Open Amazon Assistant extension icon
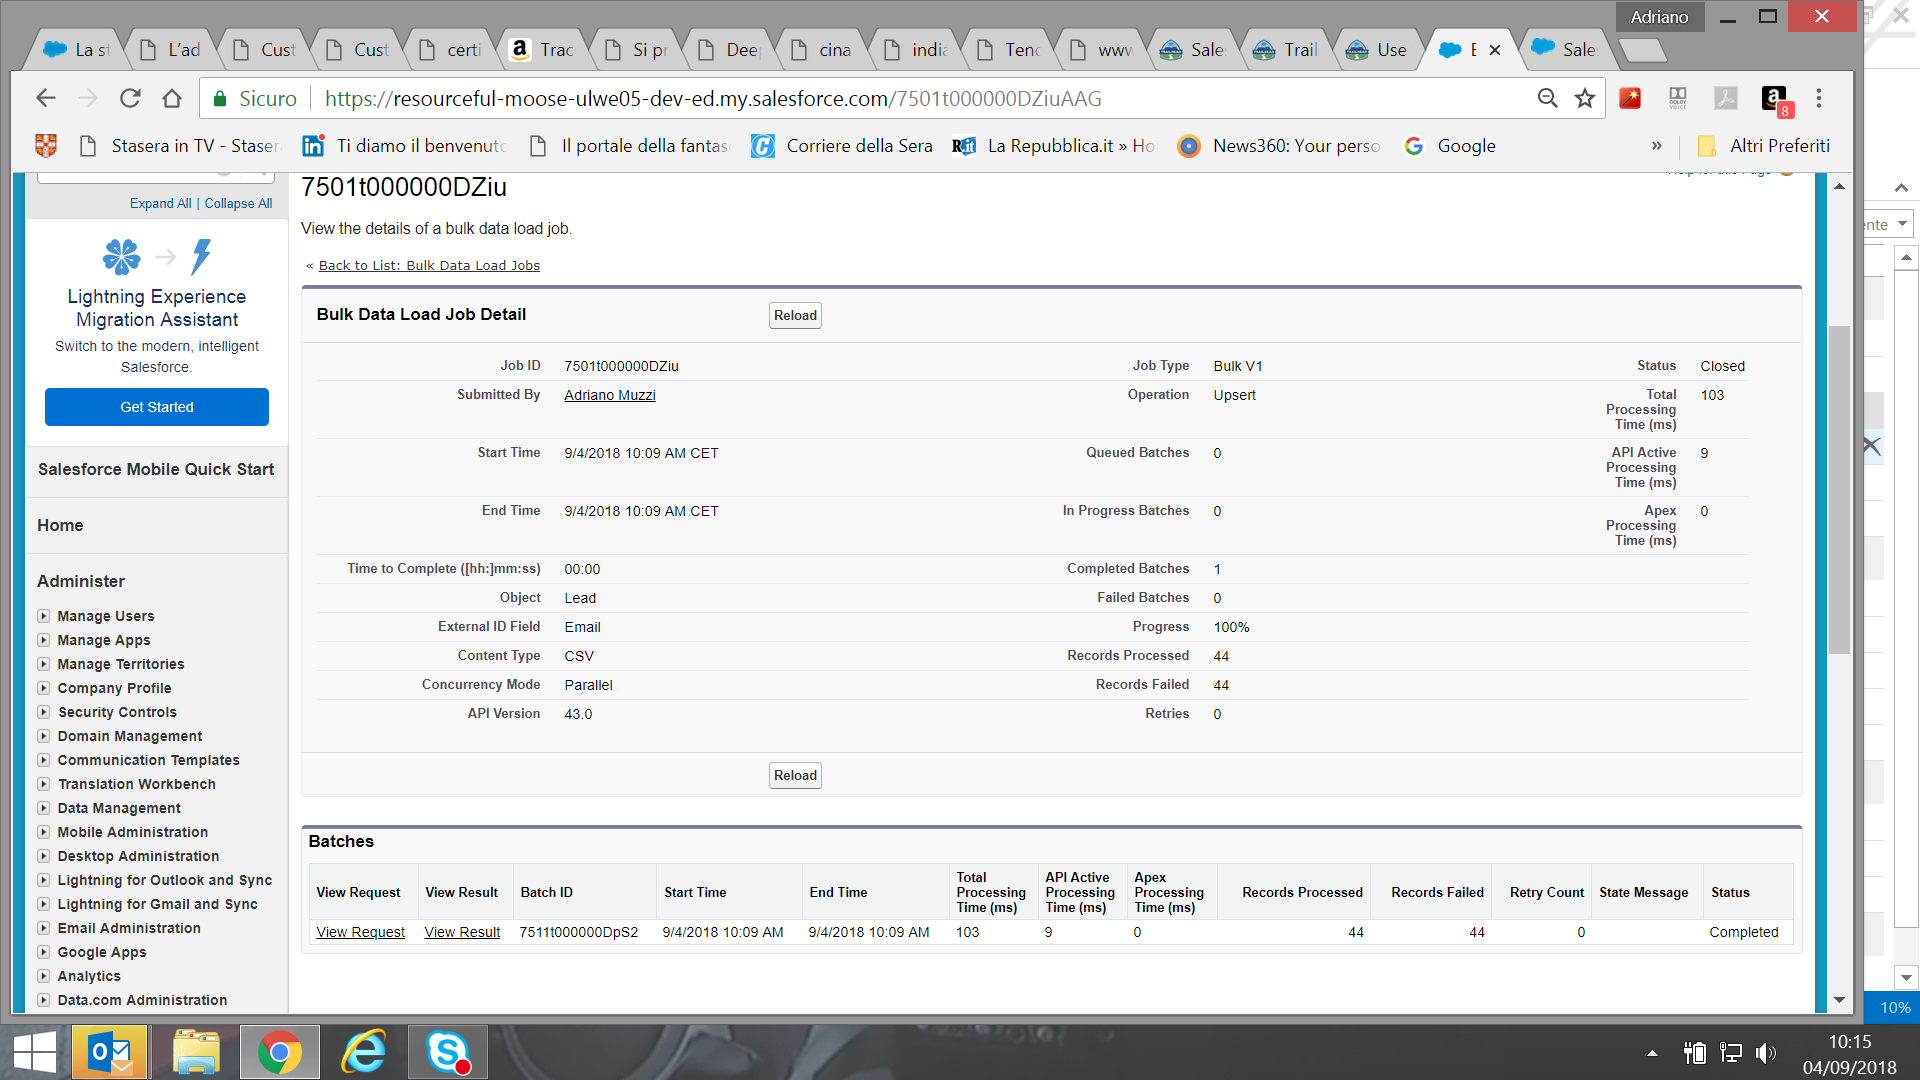The height and width of the screenshot is (1080, 1920). tap(1774, 98)
